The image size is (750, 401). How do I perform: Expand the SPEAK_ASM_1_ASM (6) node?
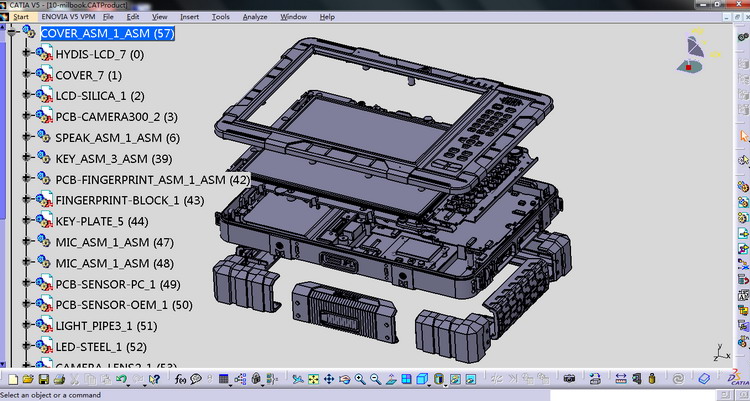(x=26, y=137)
